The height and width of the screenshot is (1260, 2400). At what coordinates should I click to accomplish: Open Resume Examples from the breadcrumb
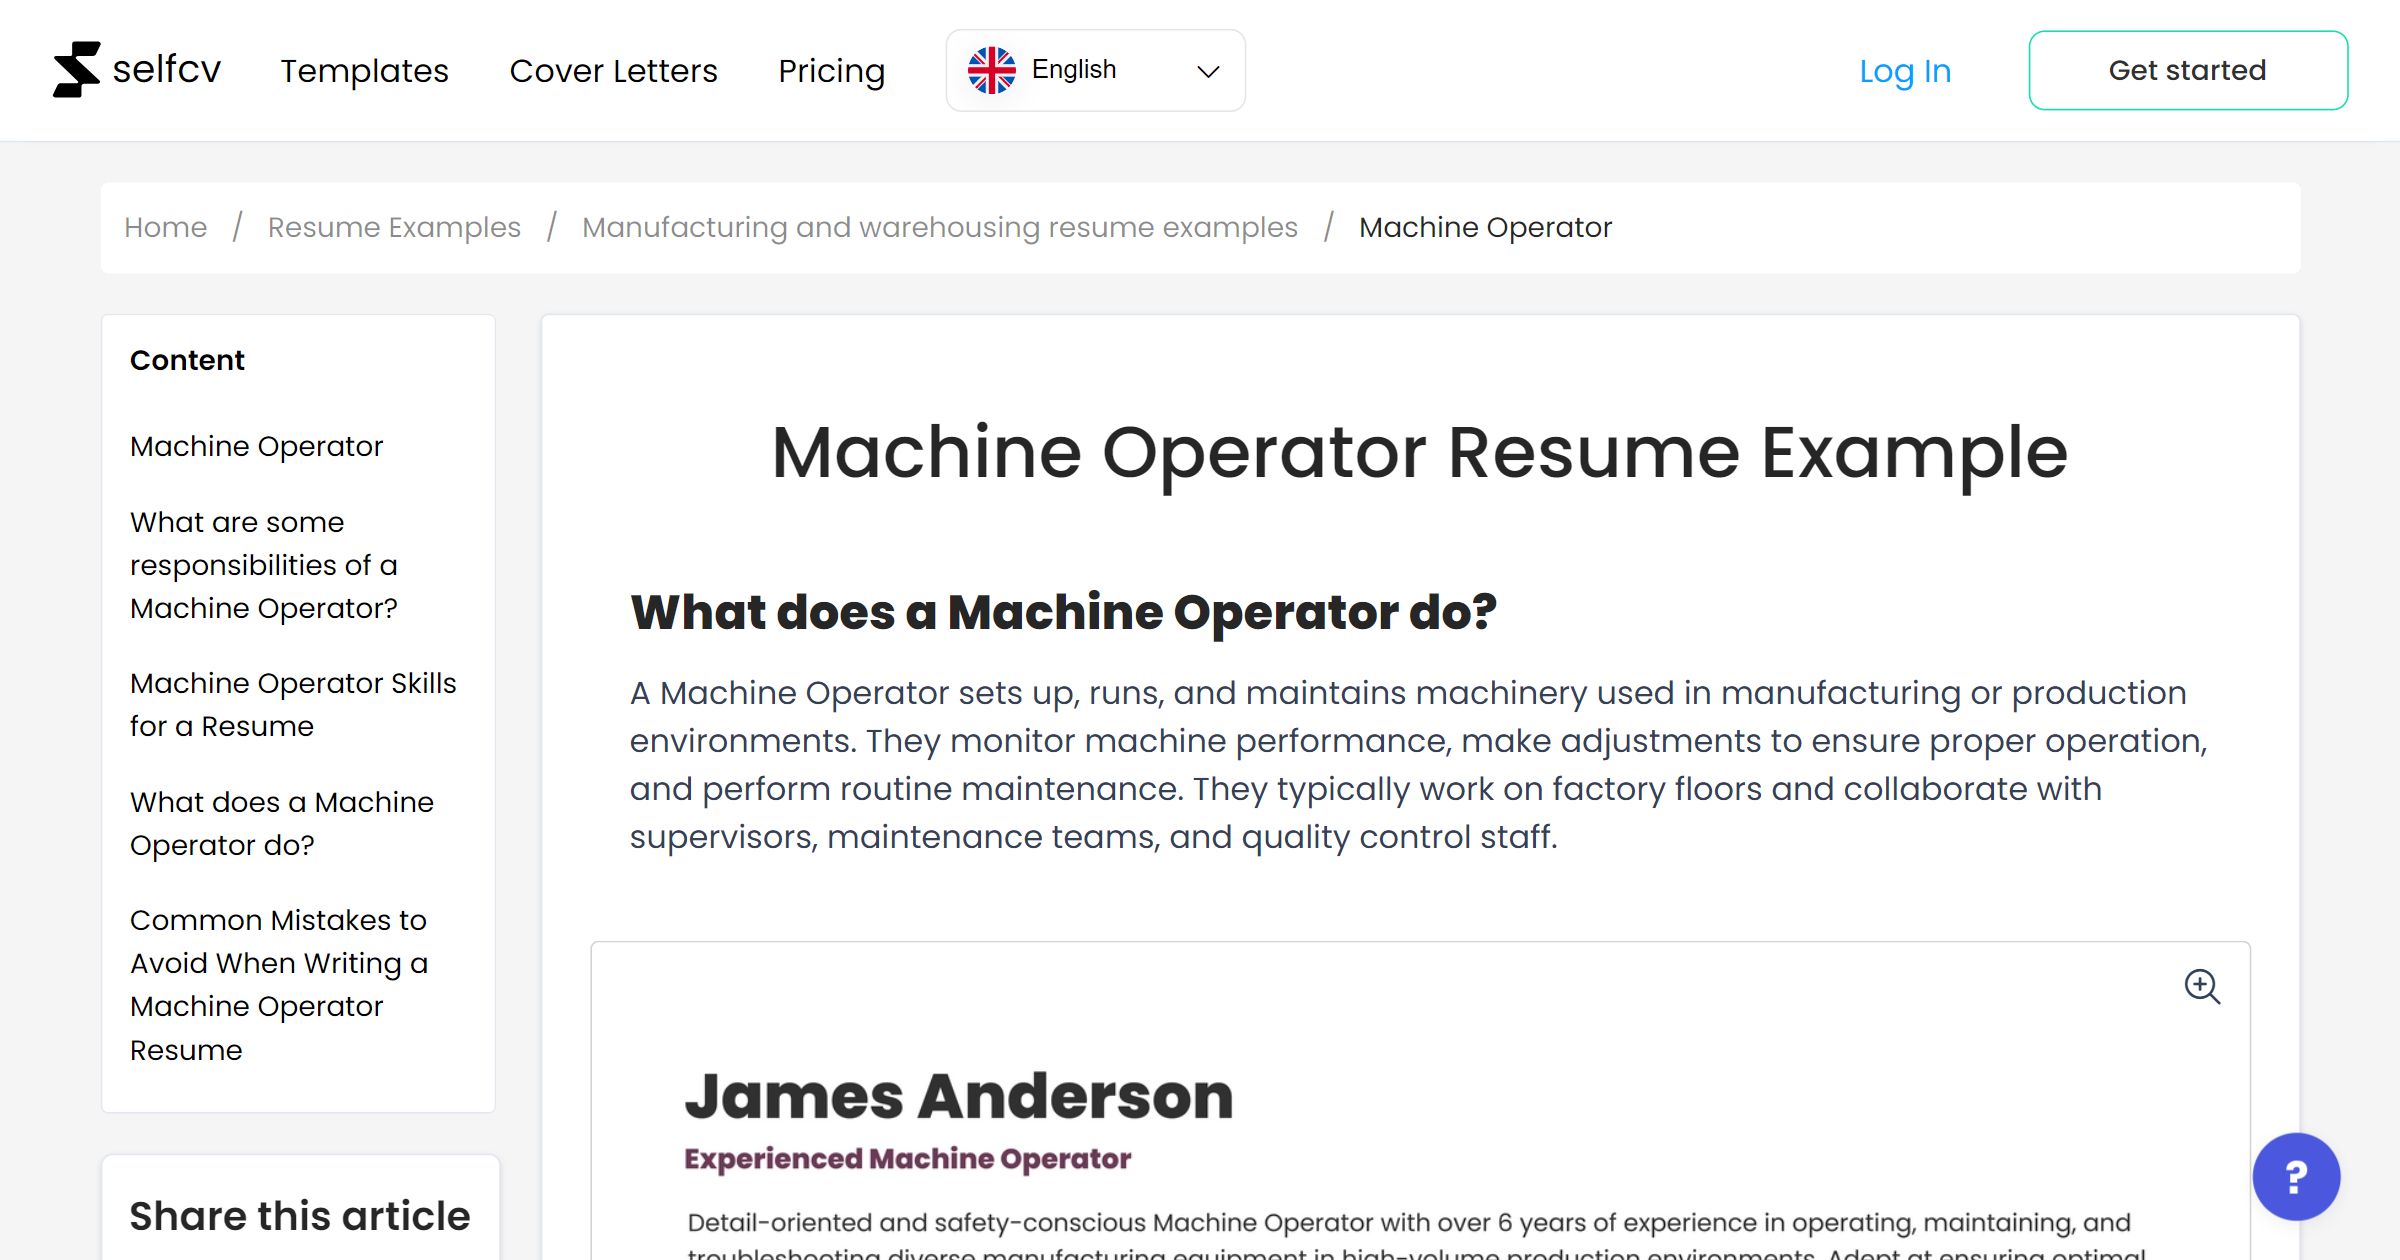[x=393, y=227]
